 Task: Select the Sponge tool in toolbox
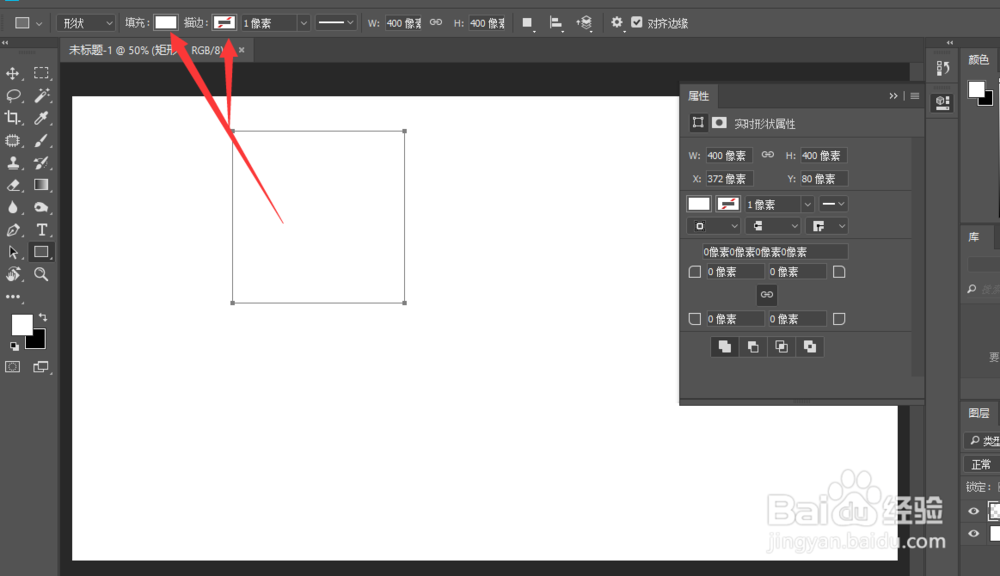click(41, 207)
